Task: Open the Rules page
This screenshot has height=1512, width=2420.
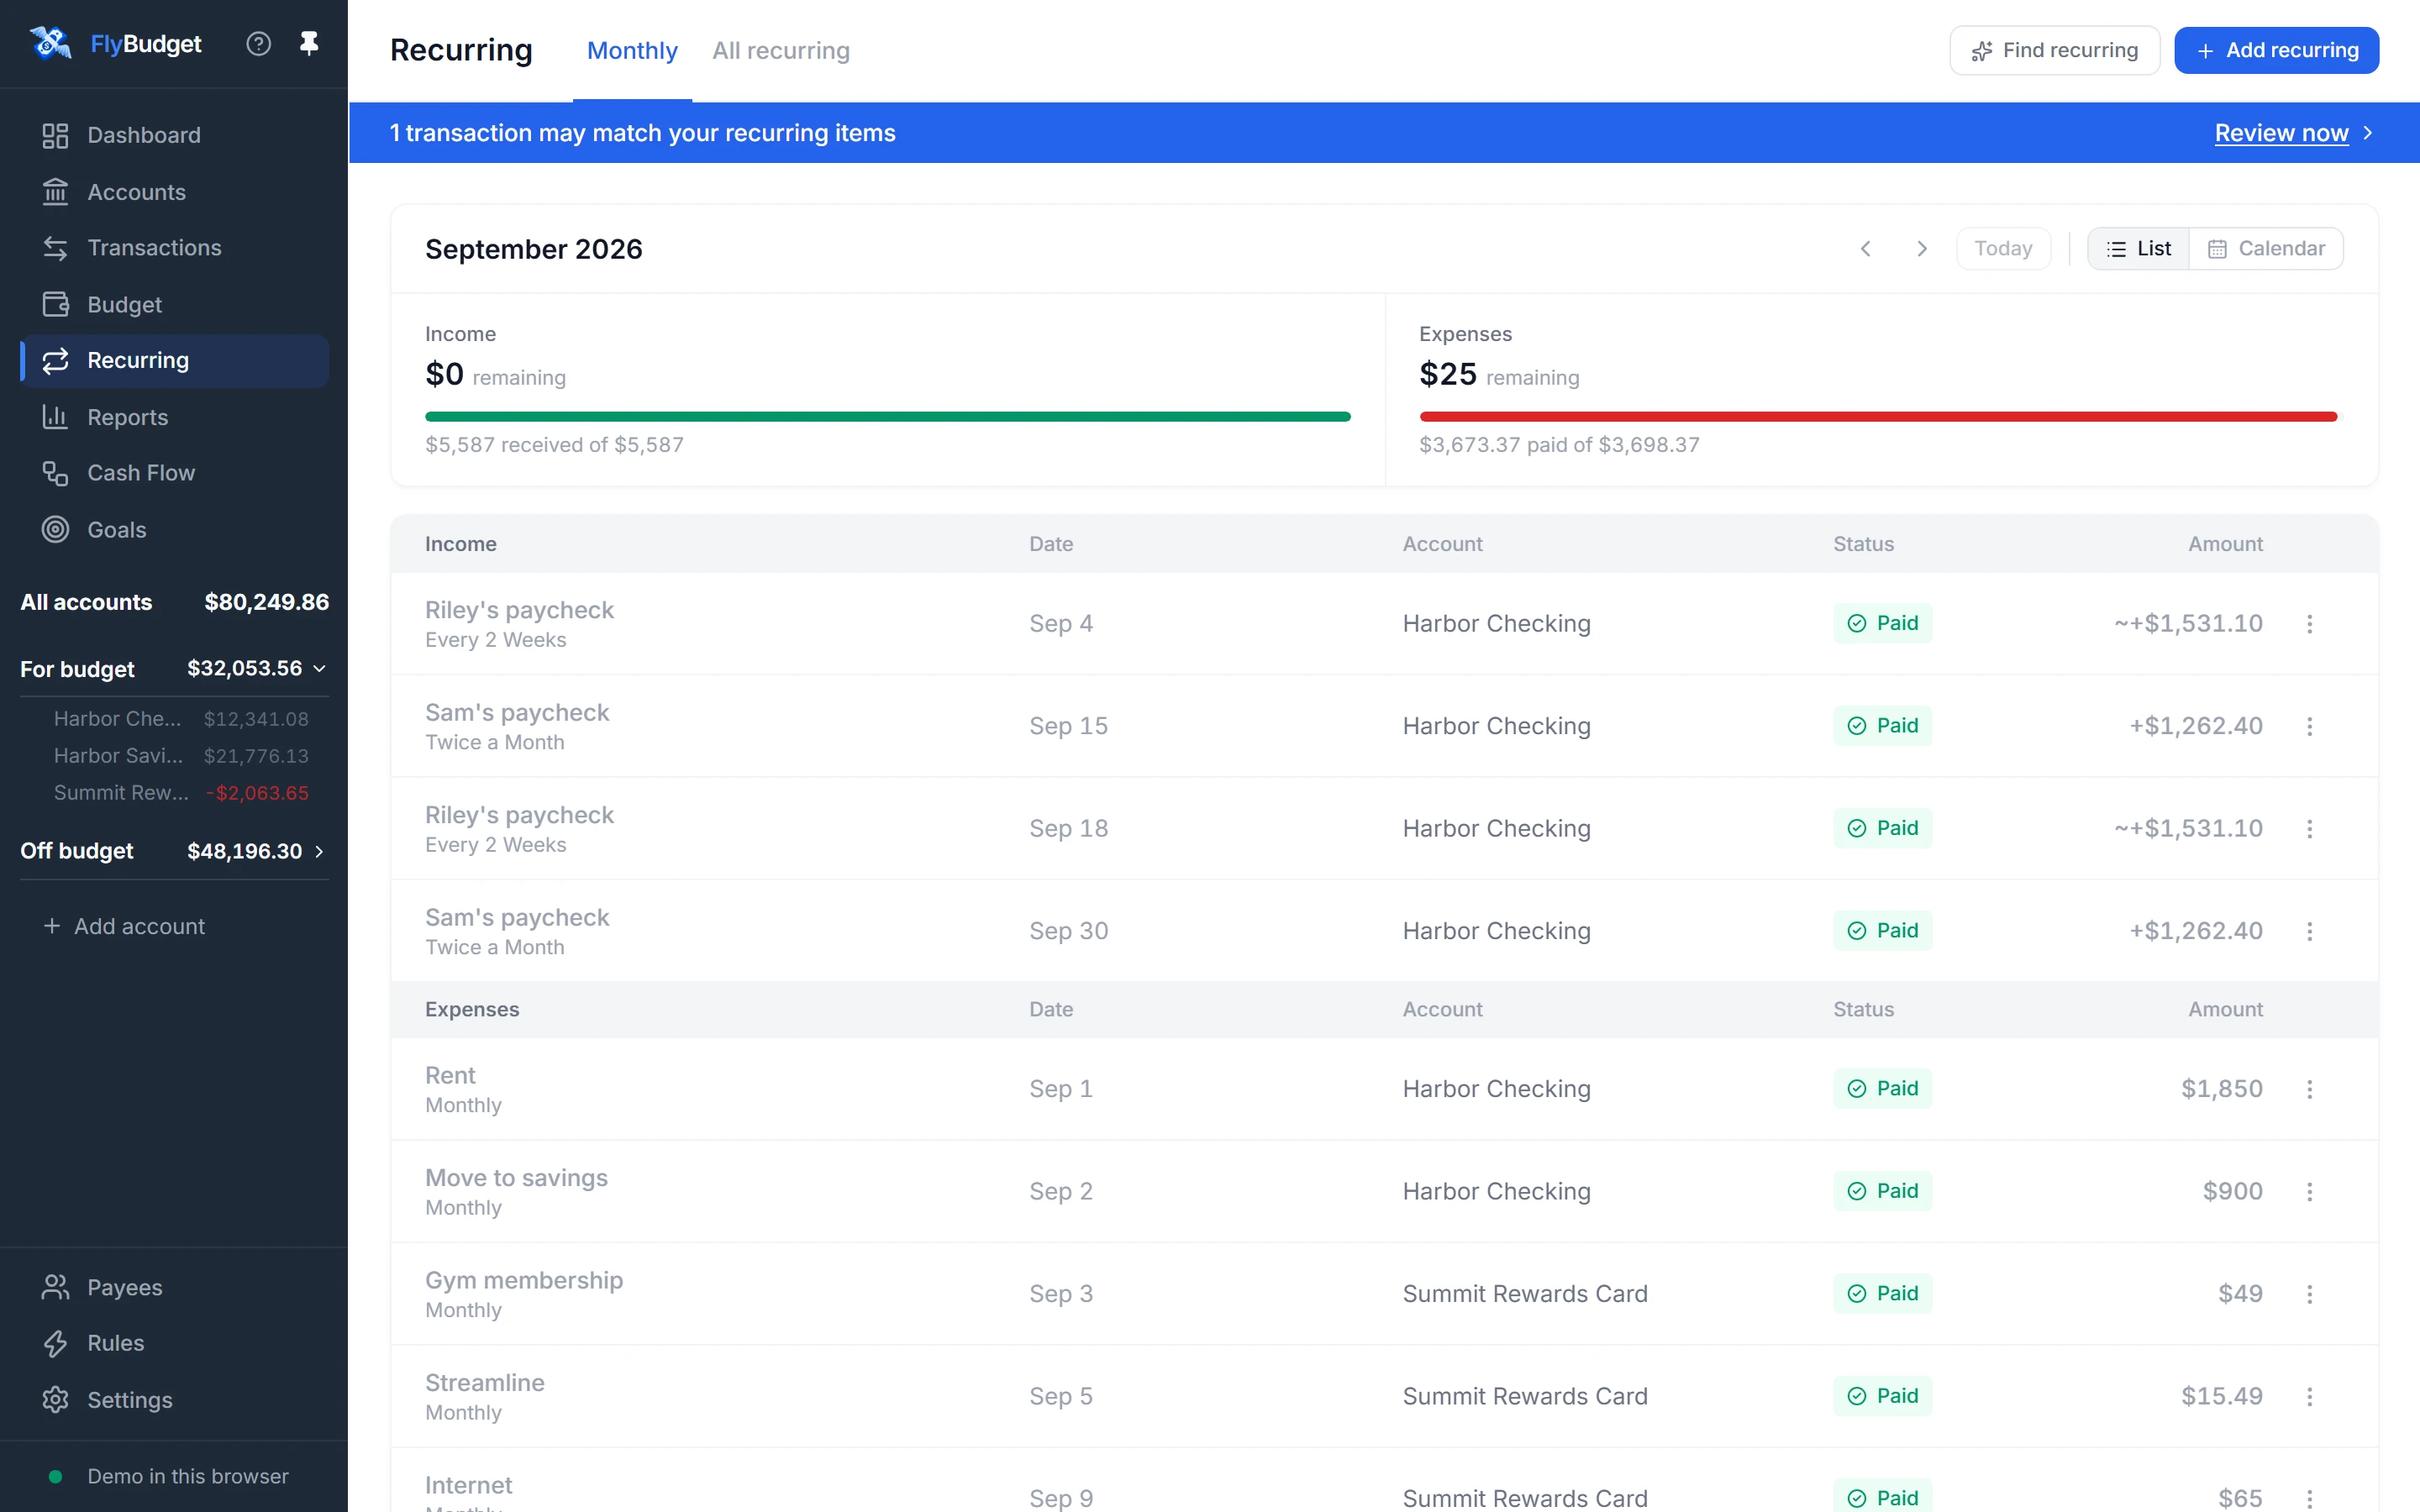Action: [174, 1343]
